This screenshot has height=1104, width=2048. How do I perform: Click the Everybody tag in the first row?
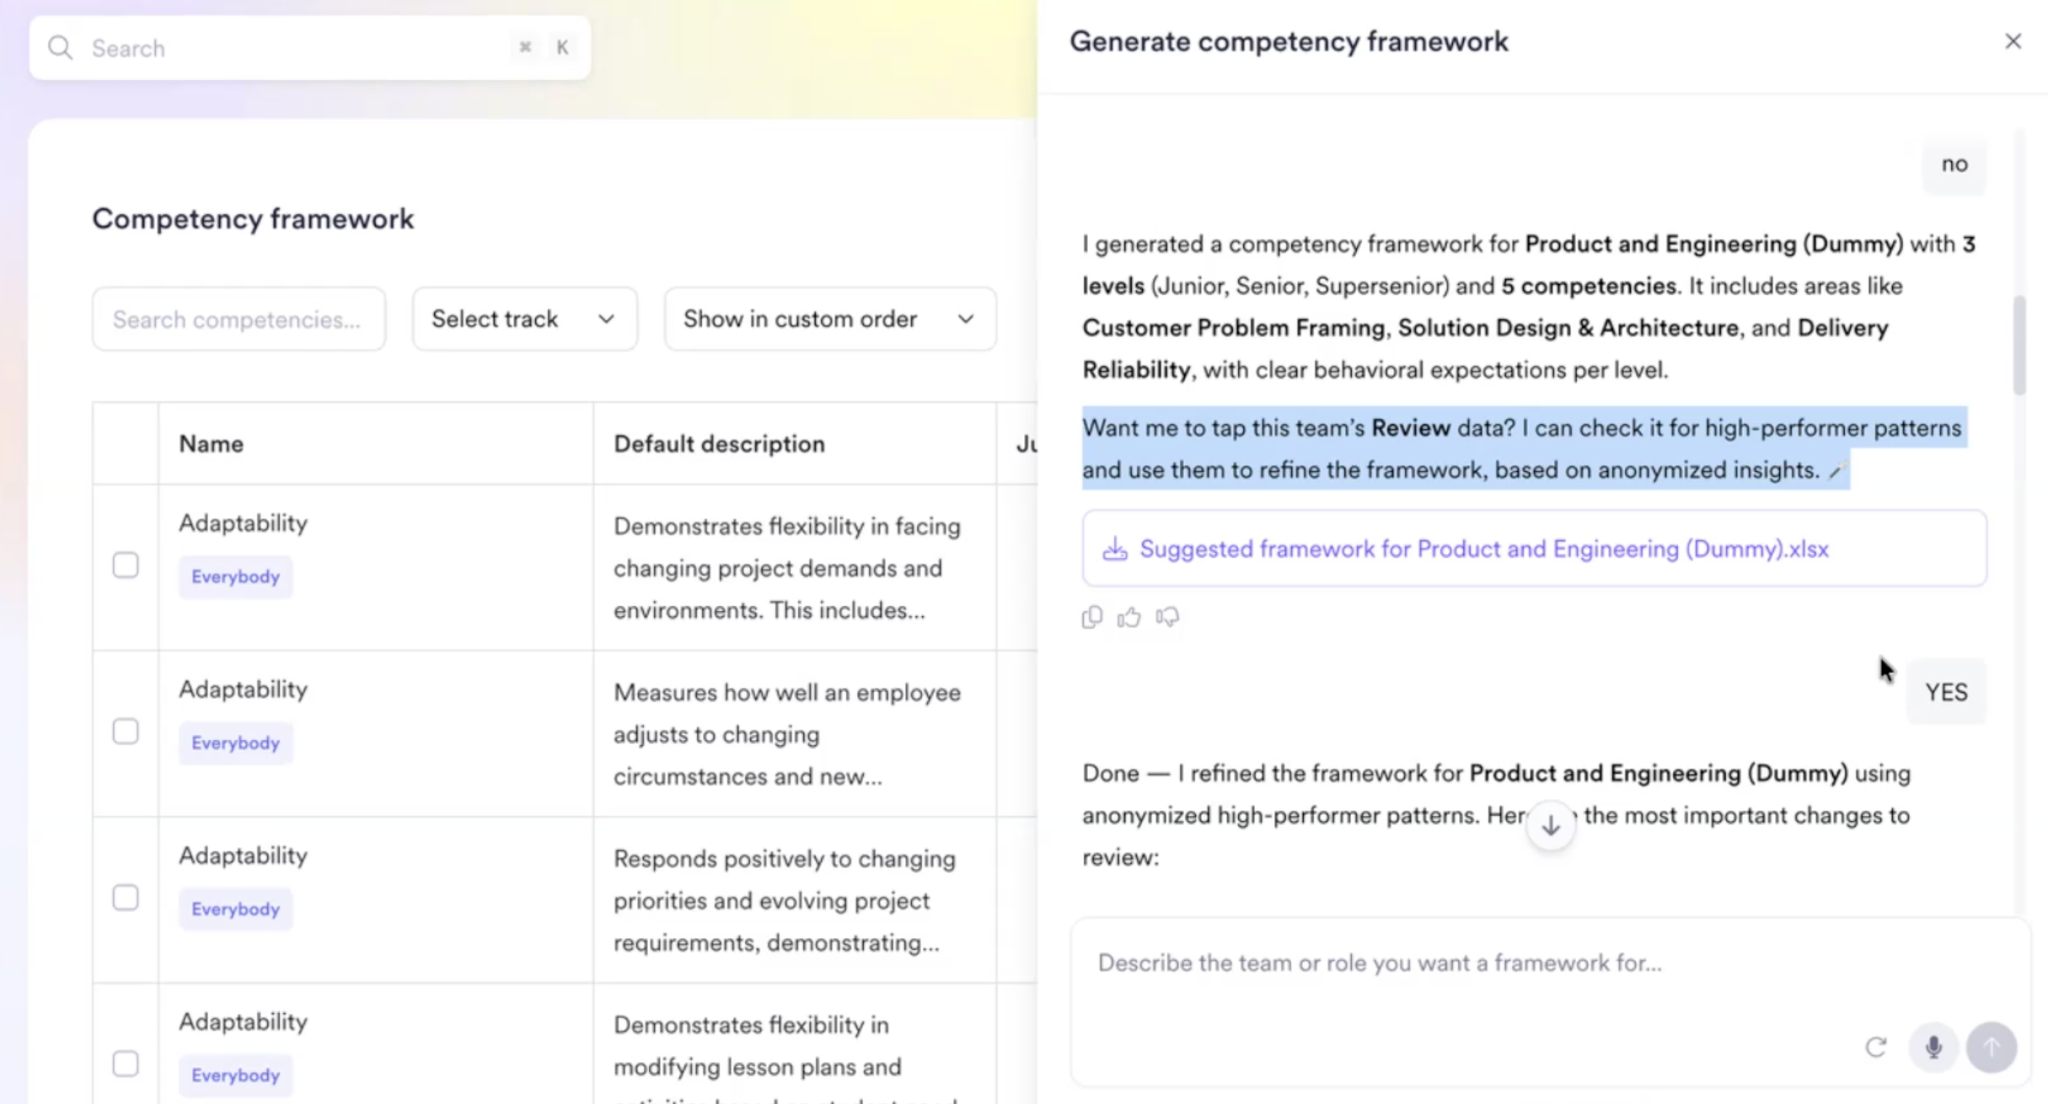click(236, 577)
